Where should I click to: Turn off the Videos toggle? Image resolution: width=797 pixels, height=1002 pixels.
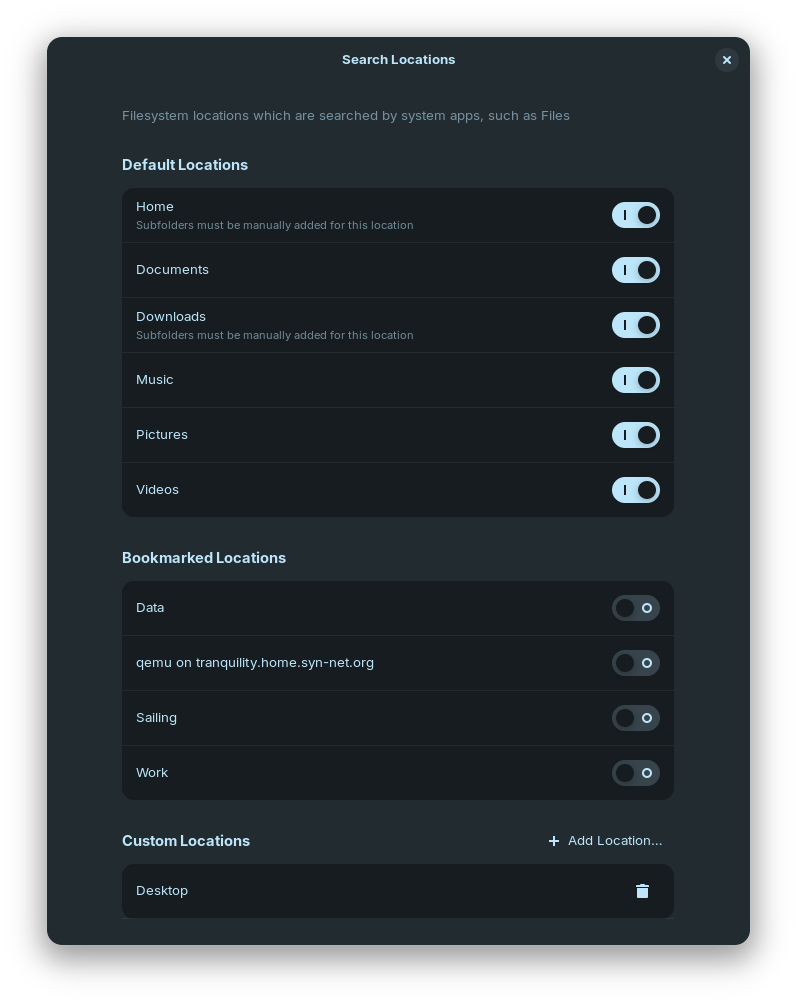click(x=636, y=490)
